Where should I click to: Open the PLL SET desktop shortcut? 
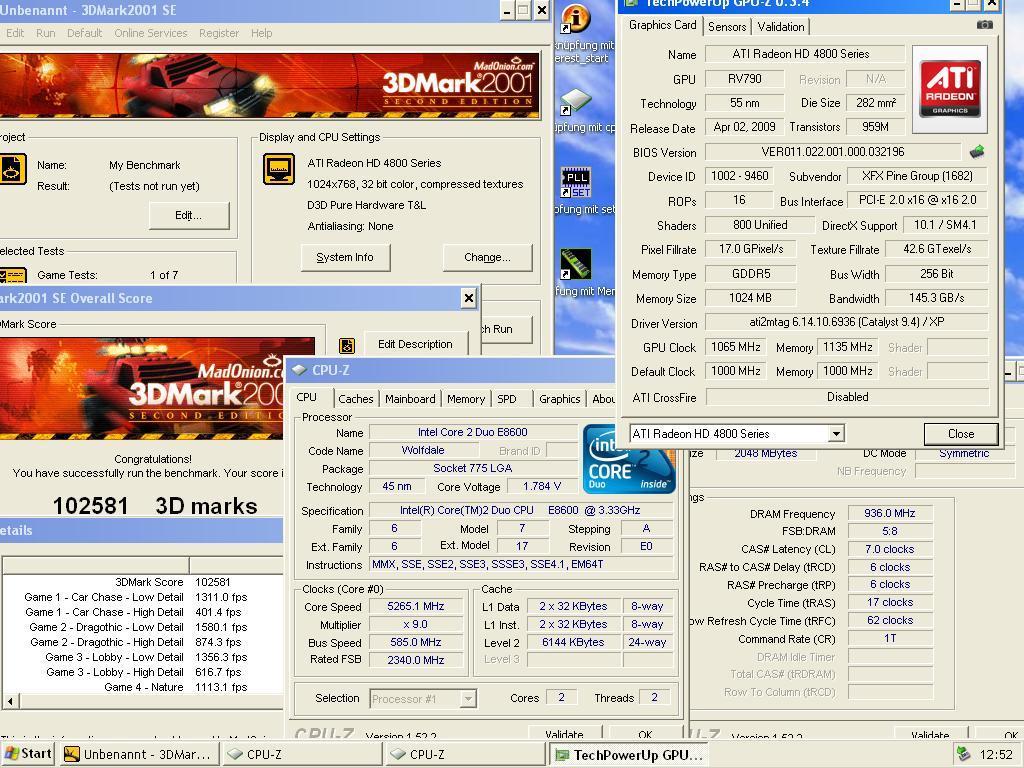click(x=576, y=183)
